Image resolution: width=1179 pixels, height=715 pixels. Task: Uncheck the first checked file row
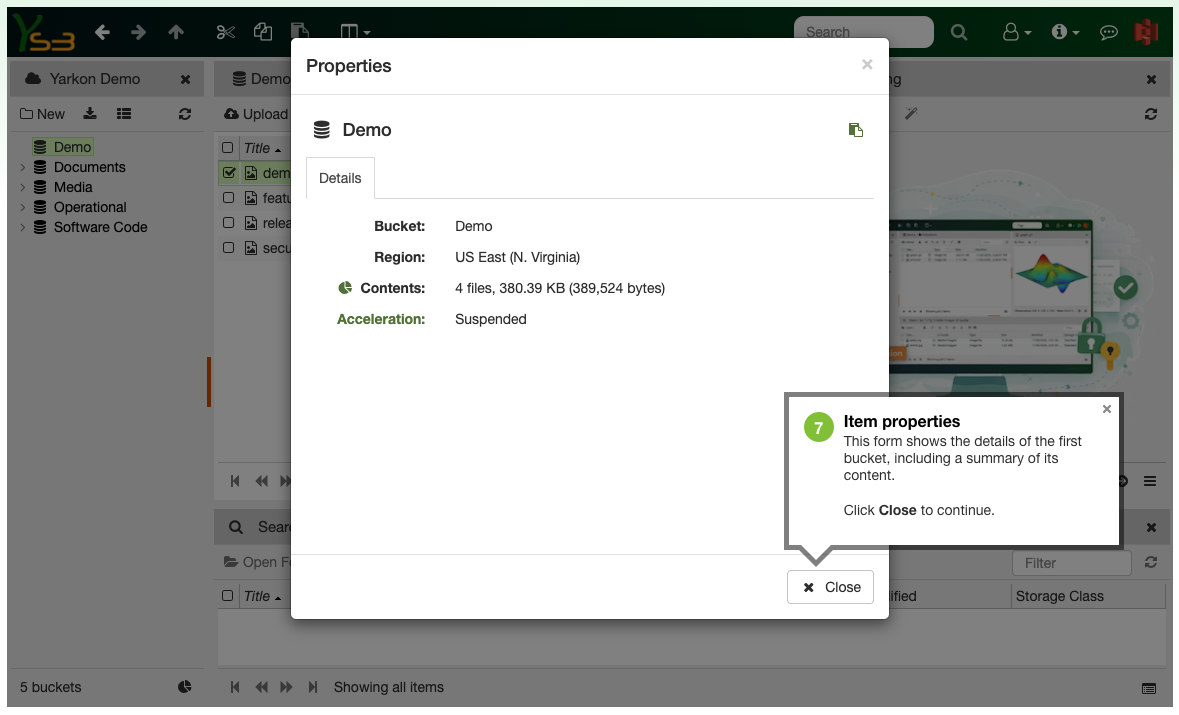pyautogui.click(x=228, y=173)
